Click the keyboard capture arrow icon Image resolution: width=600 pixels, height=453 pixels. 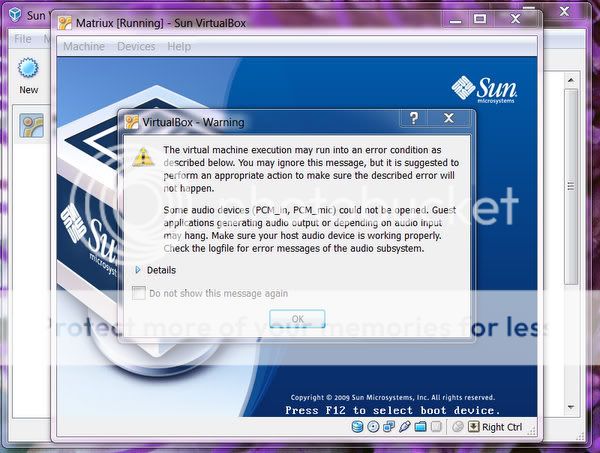pyautogui.click(x=473, y=427)
